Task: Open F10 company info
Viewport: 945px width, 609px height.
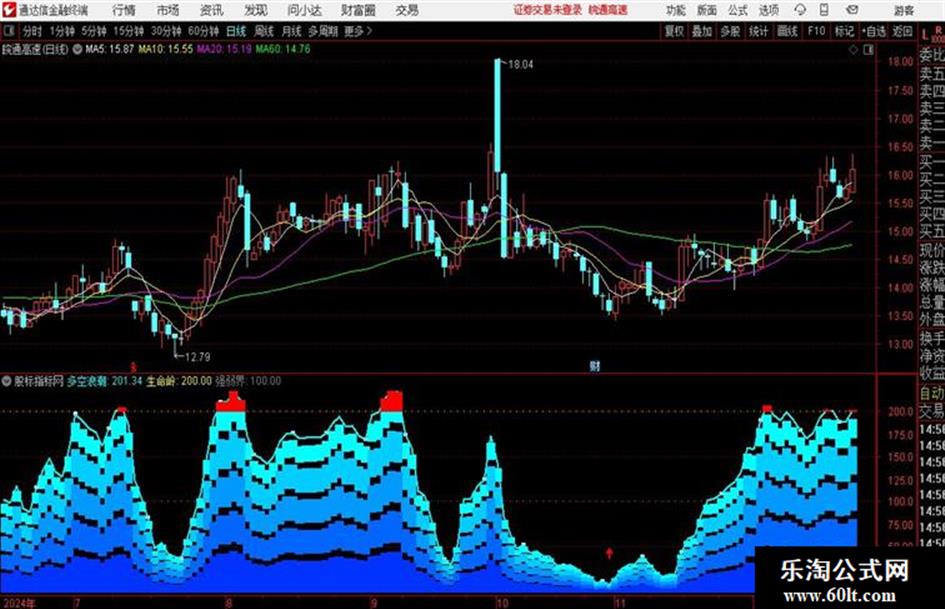Action: (x=816, y=31)
